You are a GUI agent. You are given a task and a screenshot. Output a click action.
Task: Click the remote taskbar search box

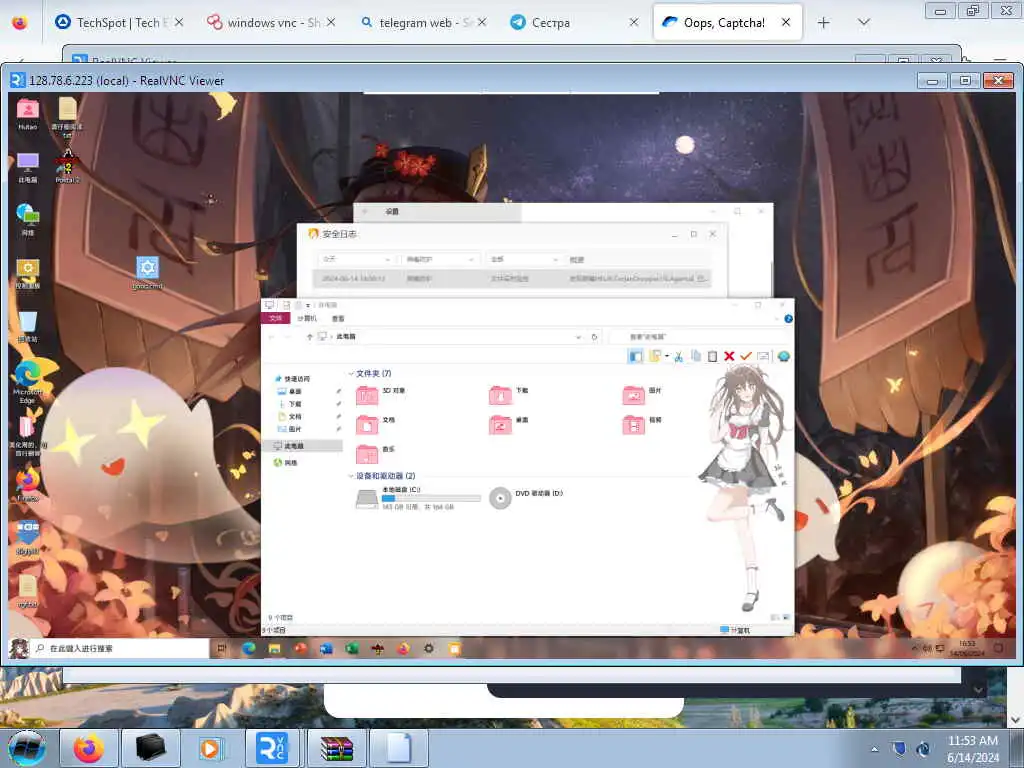point(121,648)
